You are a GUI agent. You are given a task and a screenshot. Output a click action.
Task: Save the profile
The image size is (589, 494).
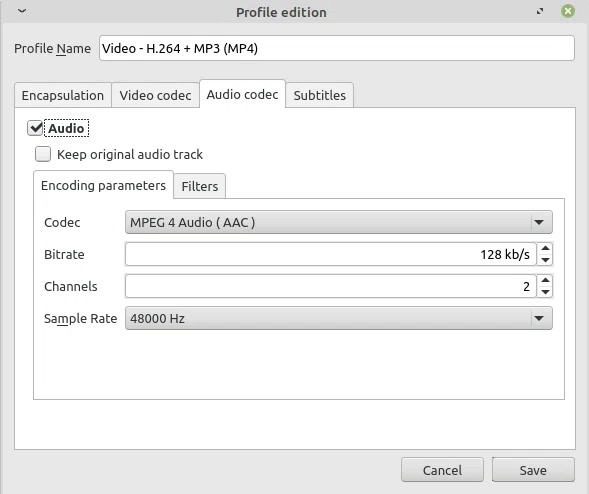point(533,470)
